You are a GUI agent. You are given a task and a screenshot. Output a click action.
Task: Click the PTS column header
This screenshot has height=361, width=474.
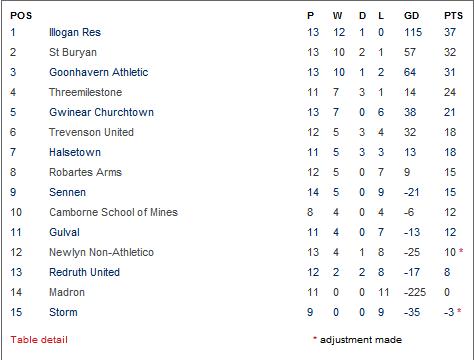(453, 16)
